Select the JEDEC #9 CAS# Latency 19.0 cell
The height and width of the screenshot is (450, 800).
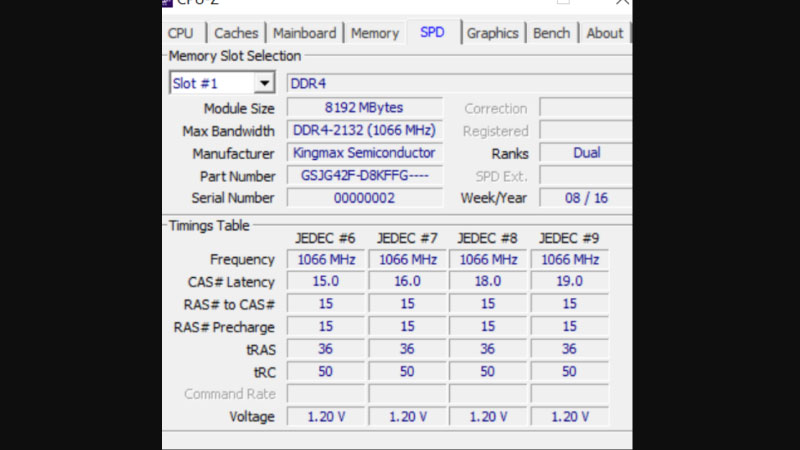(x=569, y=282)
